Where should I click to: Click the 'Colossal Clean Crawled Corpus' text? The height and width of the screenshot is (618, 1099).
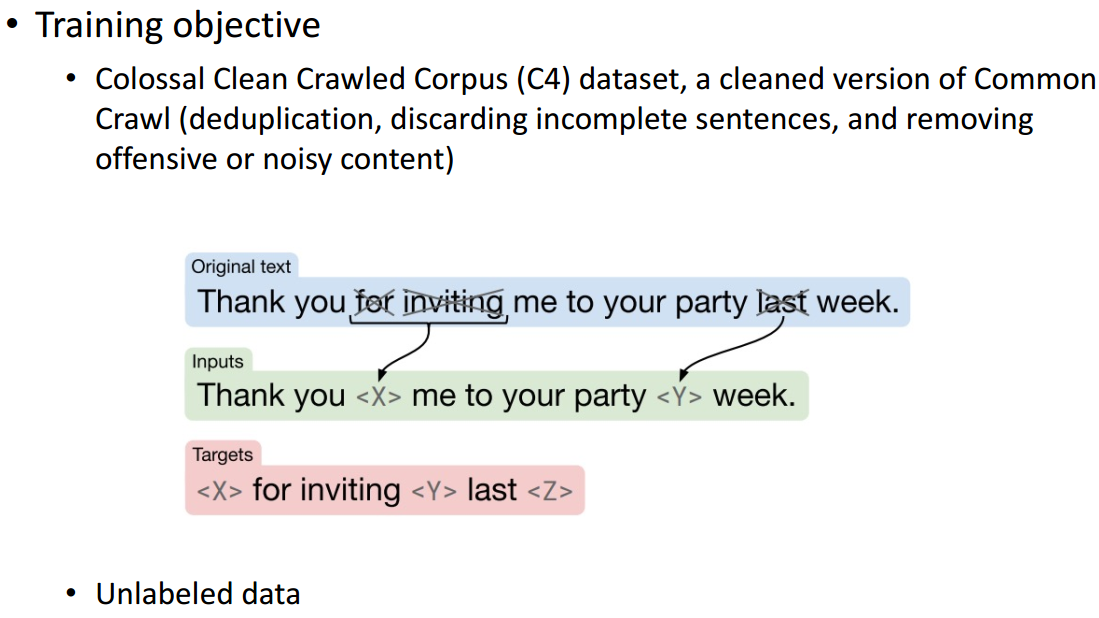pyautogui.click(x=301, y=79)
